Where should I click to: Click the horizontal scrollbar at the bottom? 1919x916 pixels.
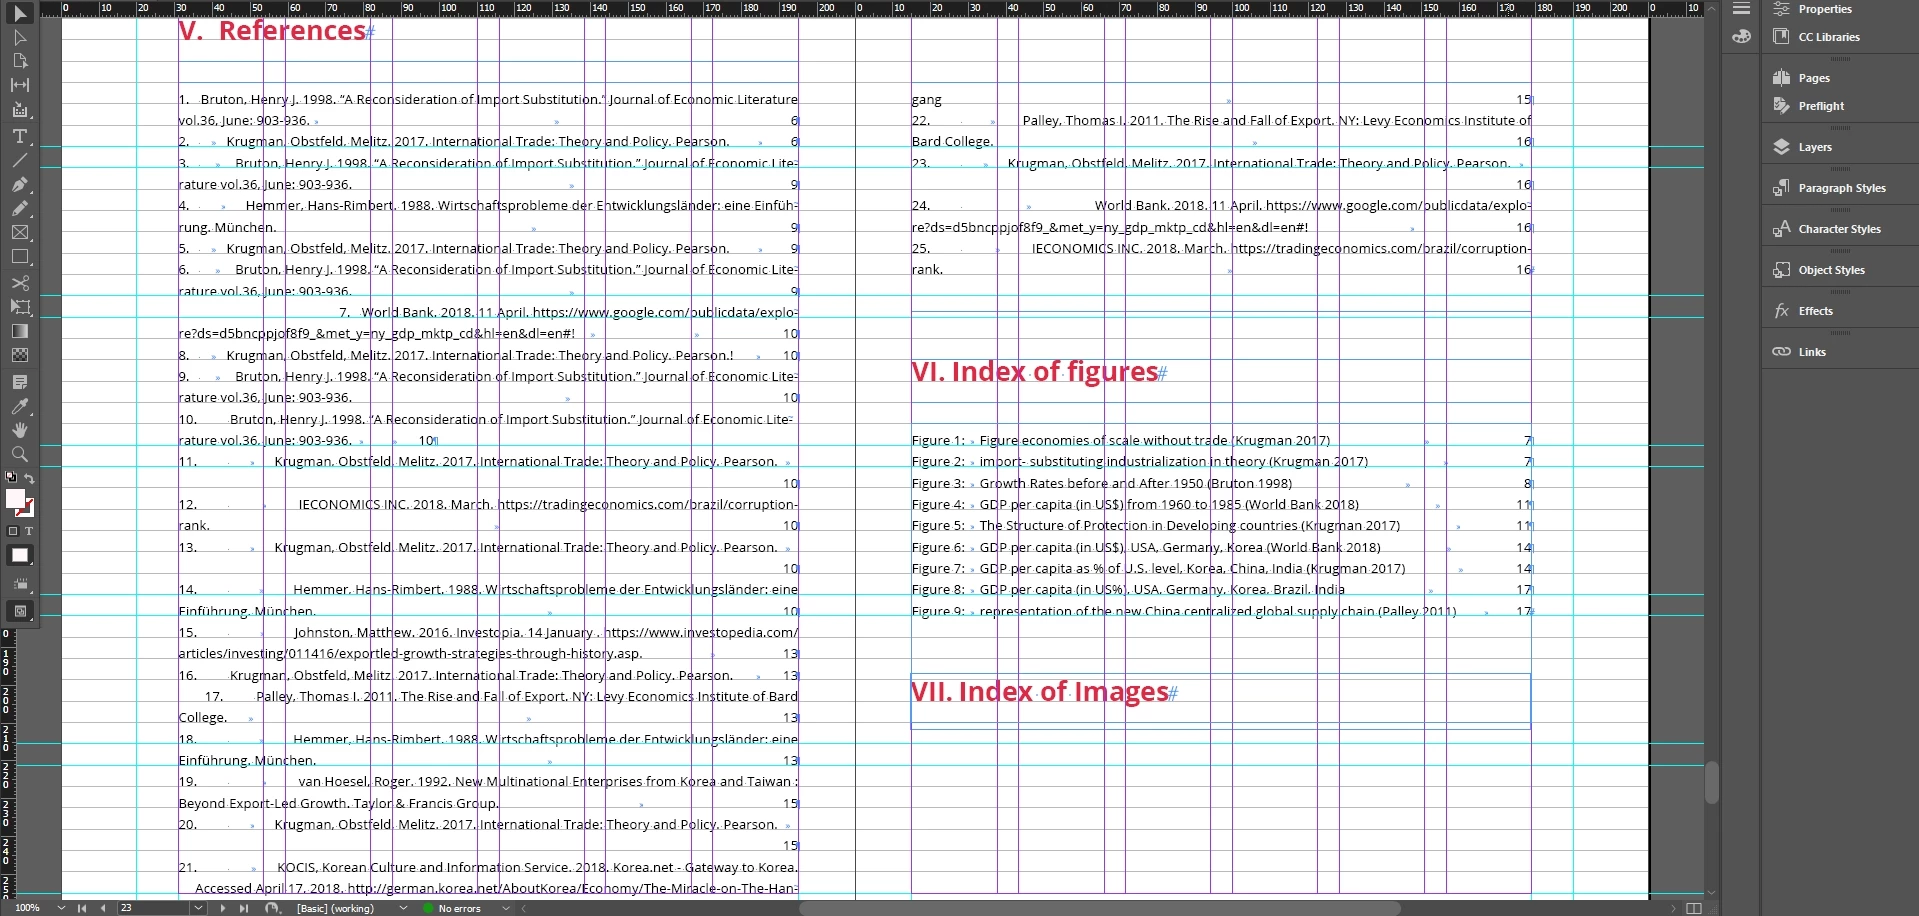[1100, 908]
